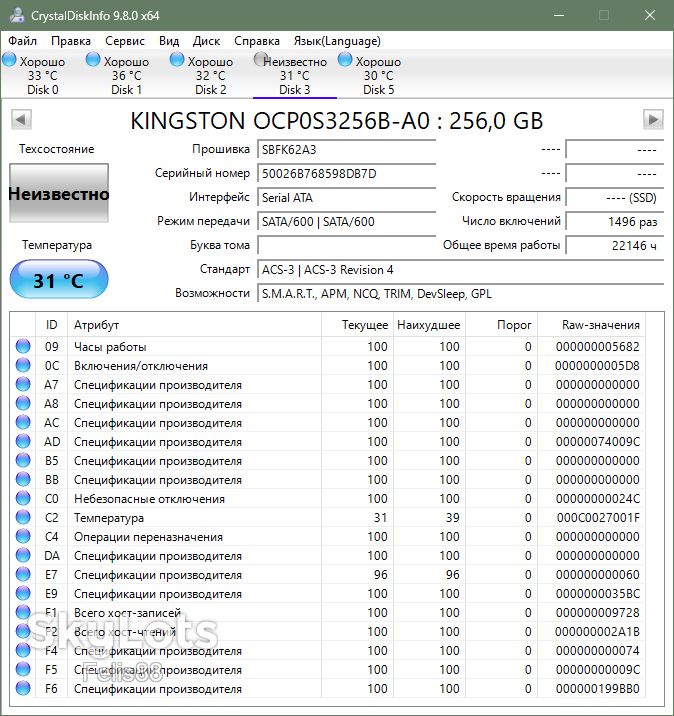Viewport: 674px width, 716px height.
Task: Click status circle of attribute C2
Action: (x=23, y=517)
